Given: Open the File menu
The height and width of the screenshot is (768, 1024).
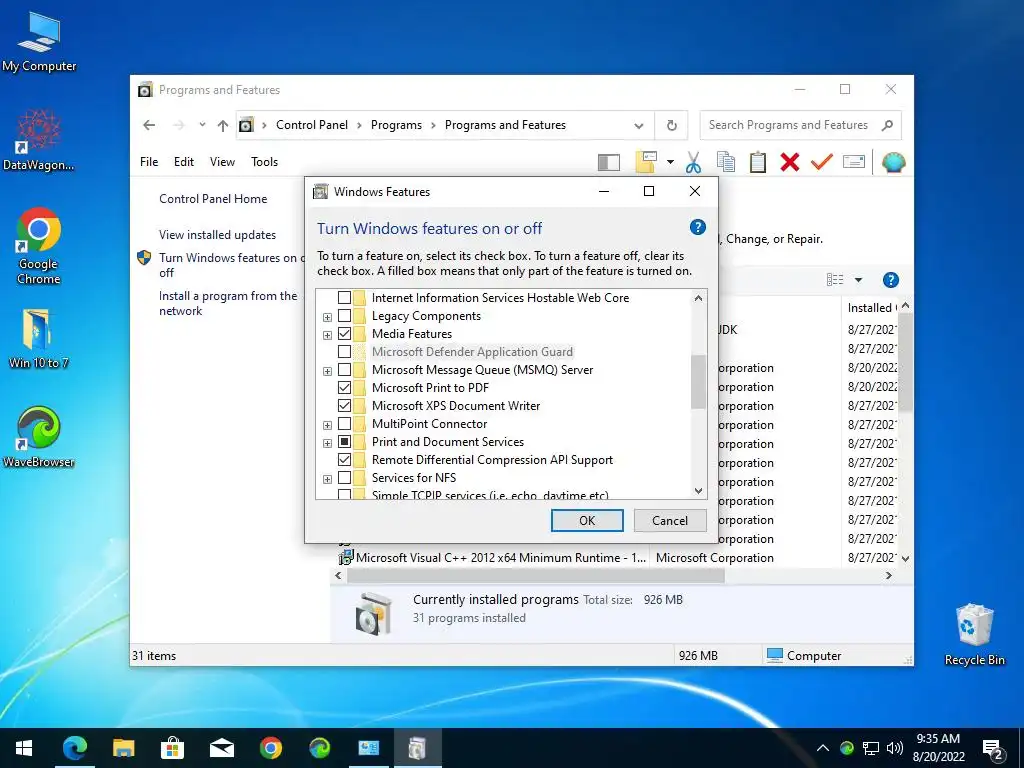Looking at the screenshot, I should point(149,162).
